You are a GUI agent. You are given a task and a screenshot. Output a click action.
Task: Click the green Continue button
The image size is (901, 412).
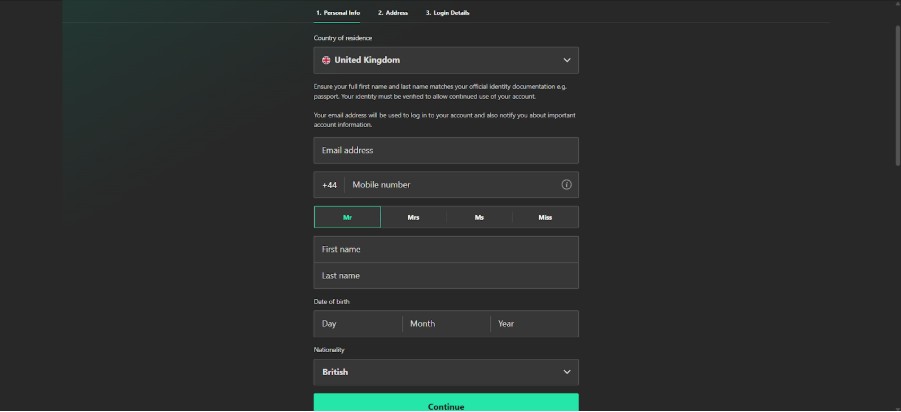(446, 402)
